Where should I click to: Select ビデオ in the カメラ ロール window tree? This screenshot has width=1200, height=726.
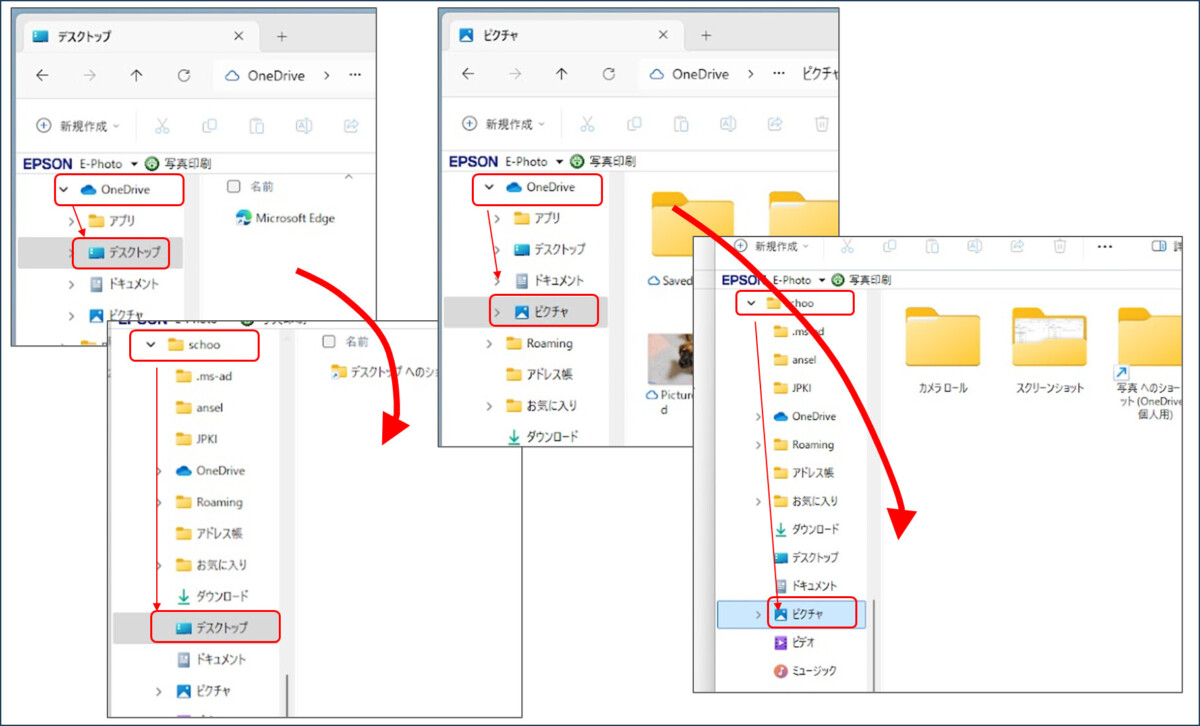click(793, 643)
